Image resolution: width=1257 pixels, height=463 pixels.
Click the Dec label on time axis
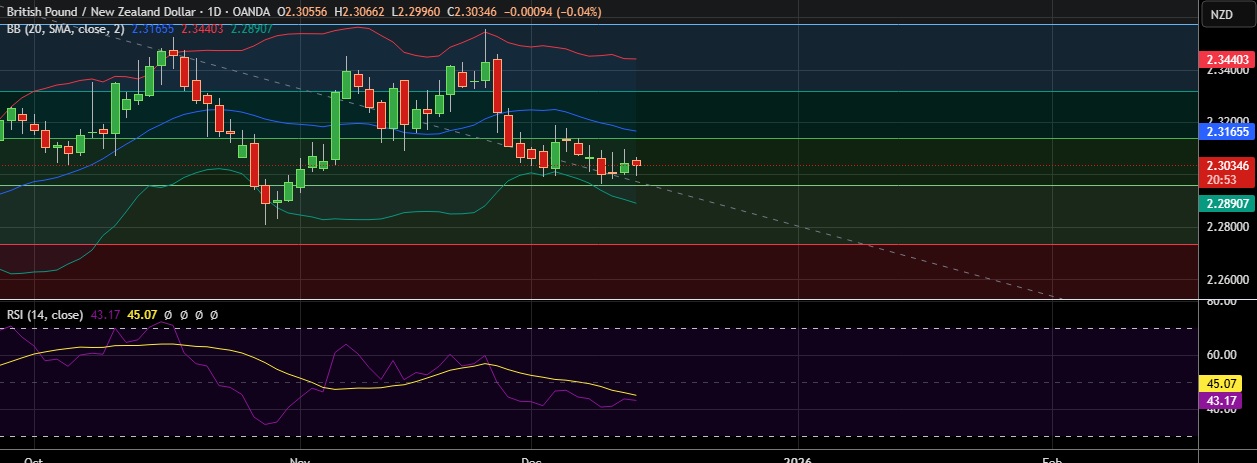(531, 460)
